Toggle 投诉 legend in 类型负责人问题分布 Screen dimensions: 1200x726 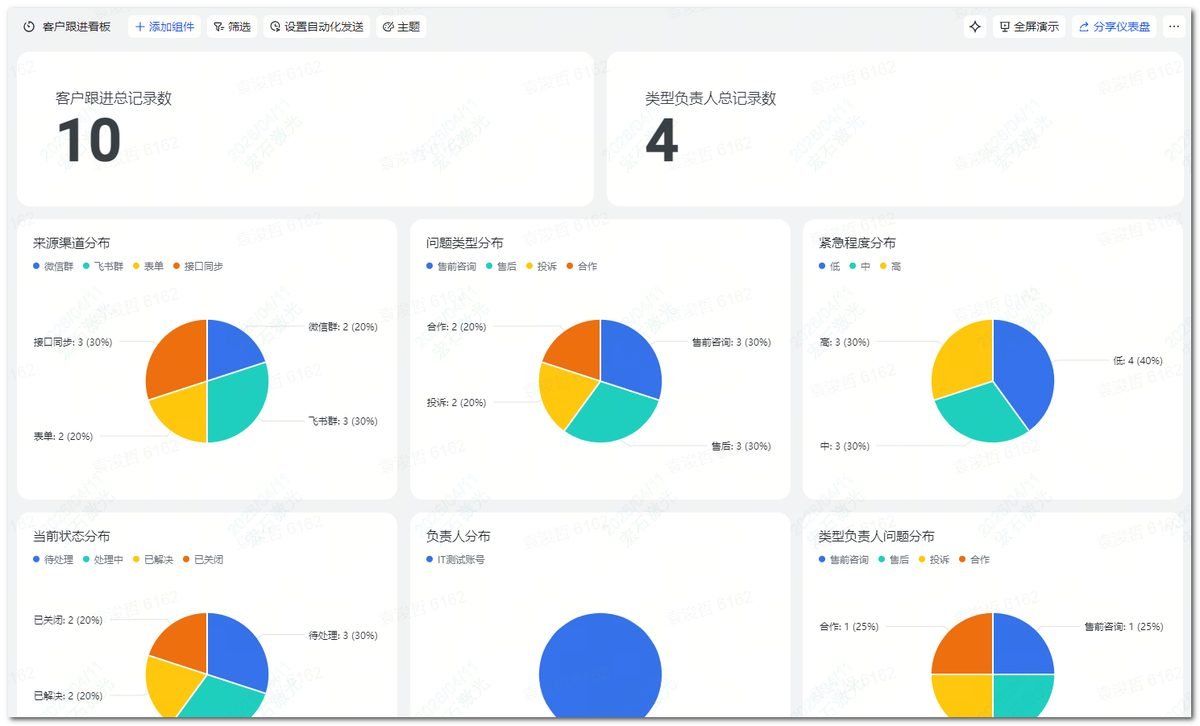[x=934, y=559]
